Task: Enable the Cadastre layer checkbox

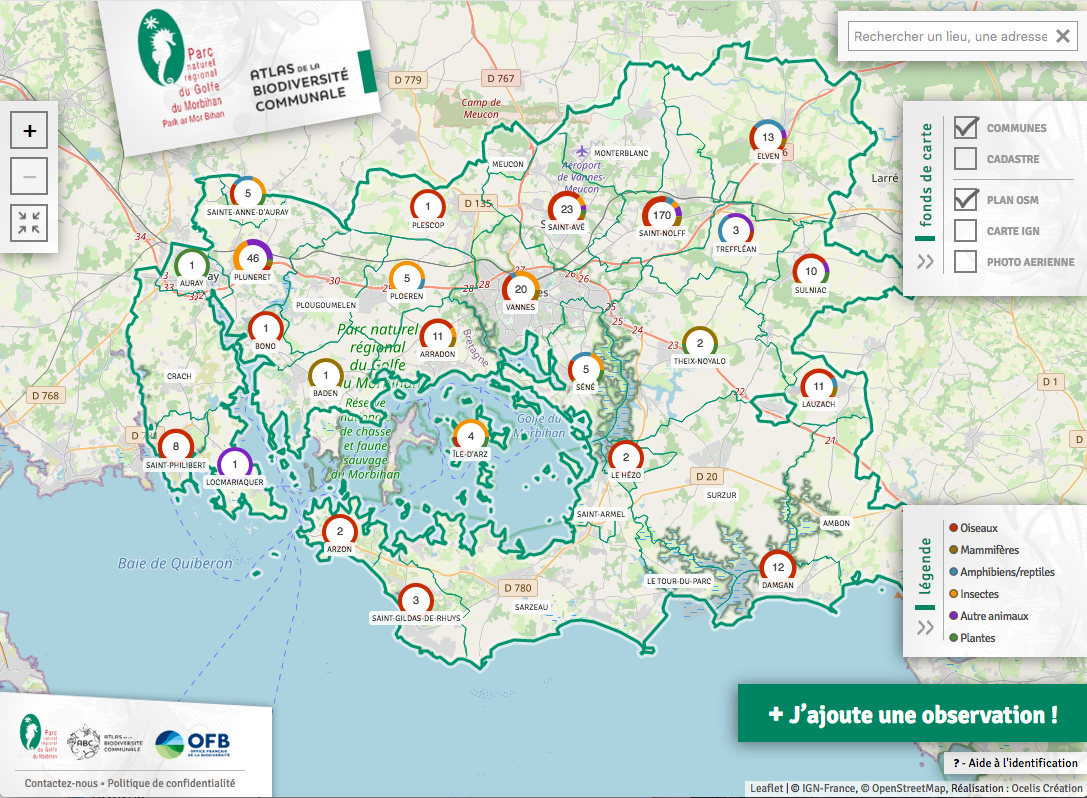Action: [x=965, y=159]
